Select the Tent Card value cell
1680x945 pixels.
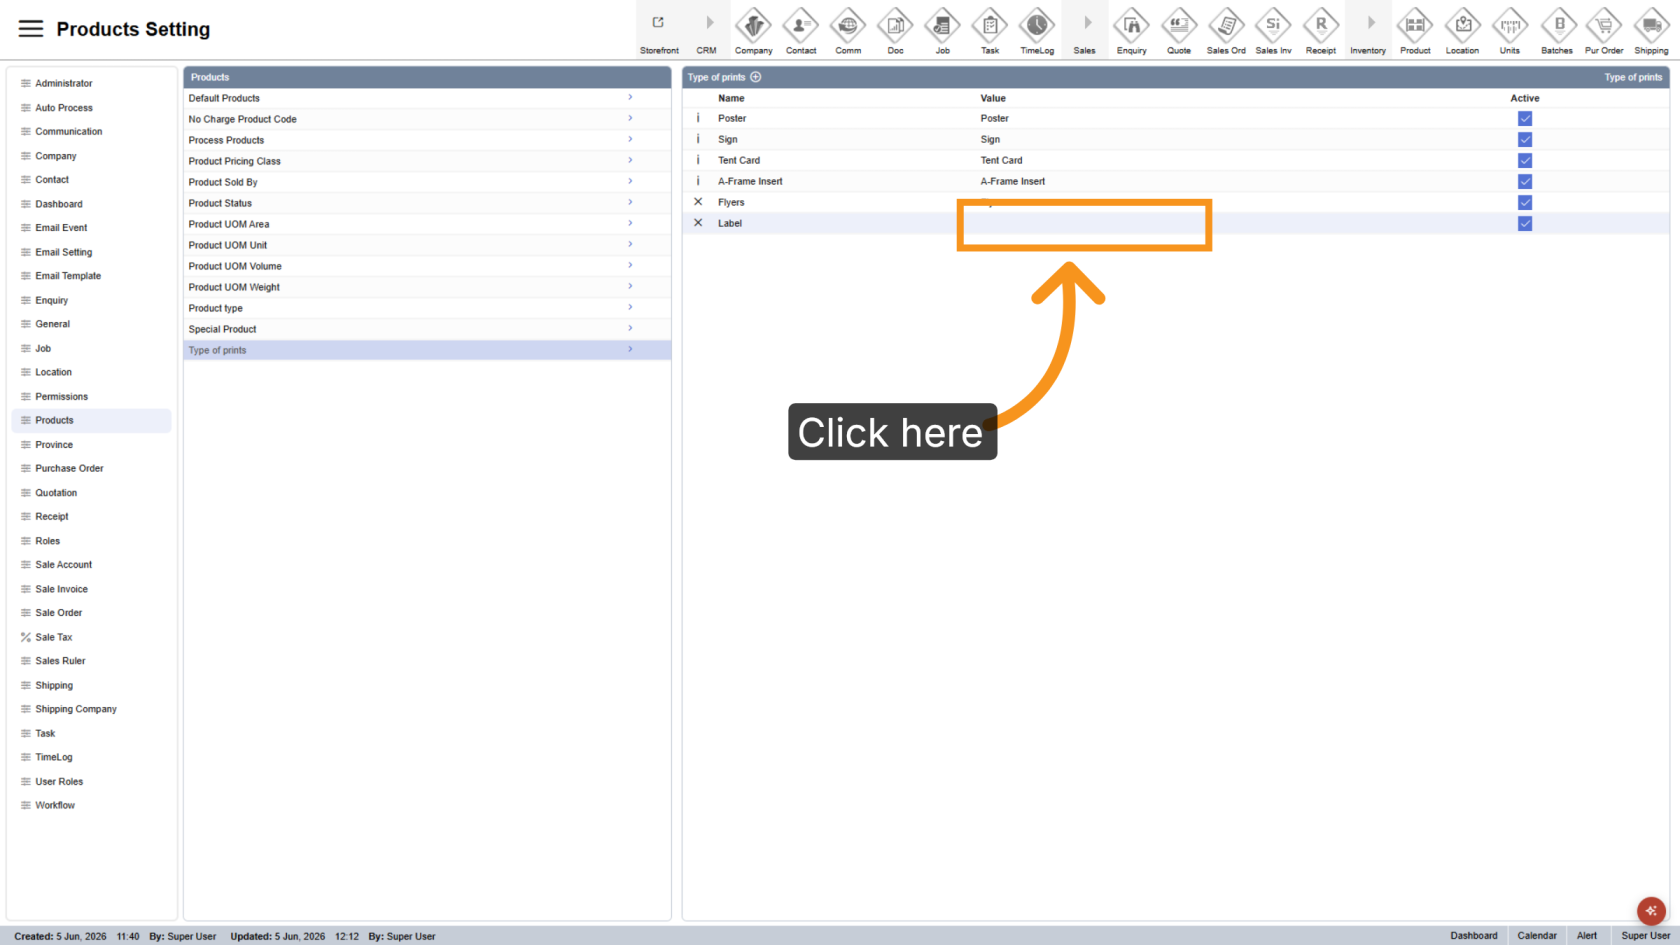click(1001, 160)
